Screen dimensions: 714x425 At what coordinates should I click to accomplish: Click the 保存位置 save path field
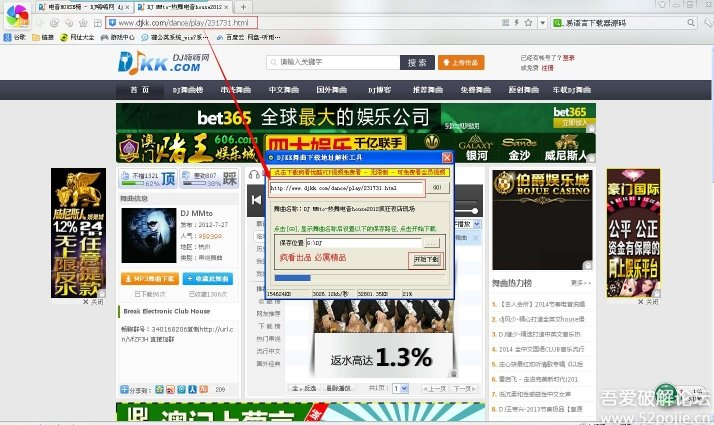pos(364,243)
